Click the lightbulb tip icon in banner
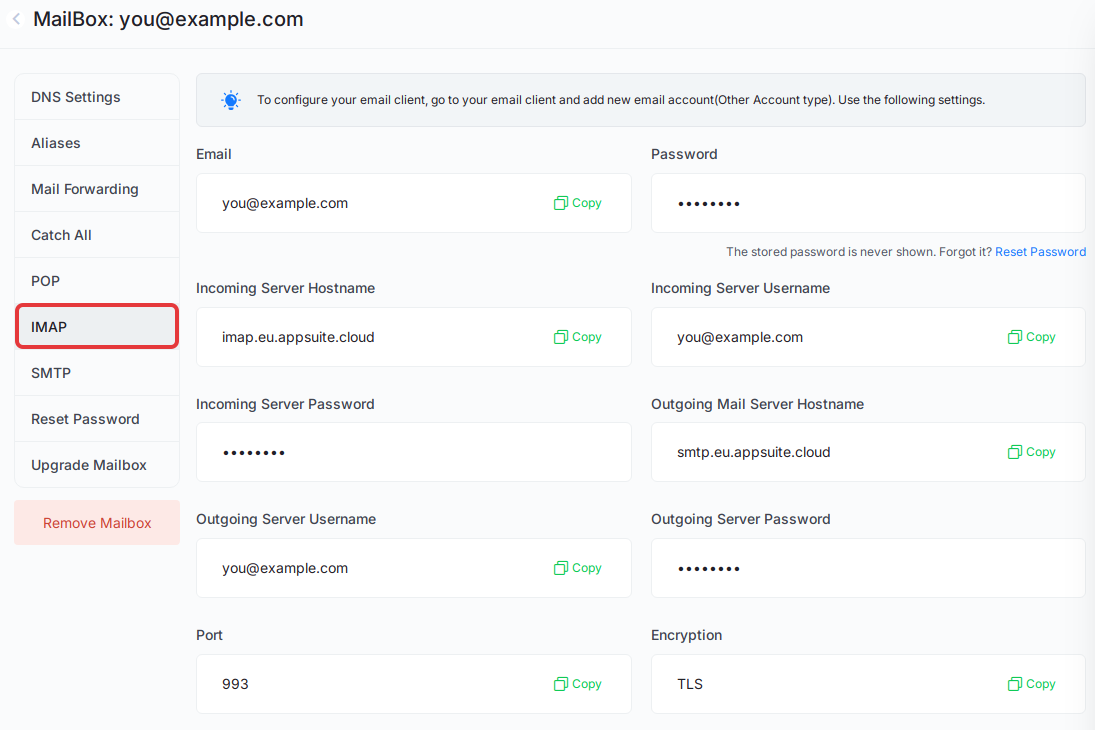1095x730 pixels. point(230,100)
